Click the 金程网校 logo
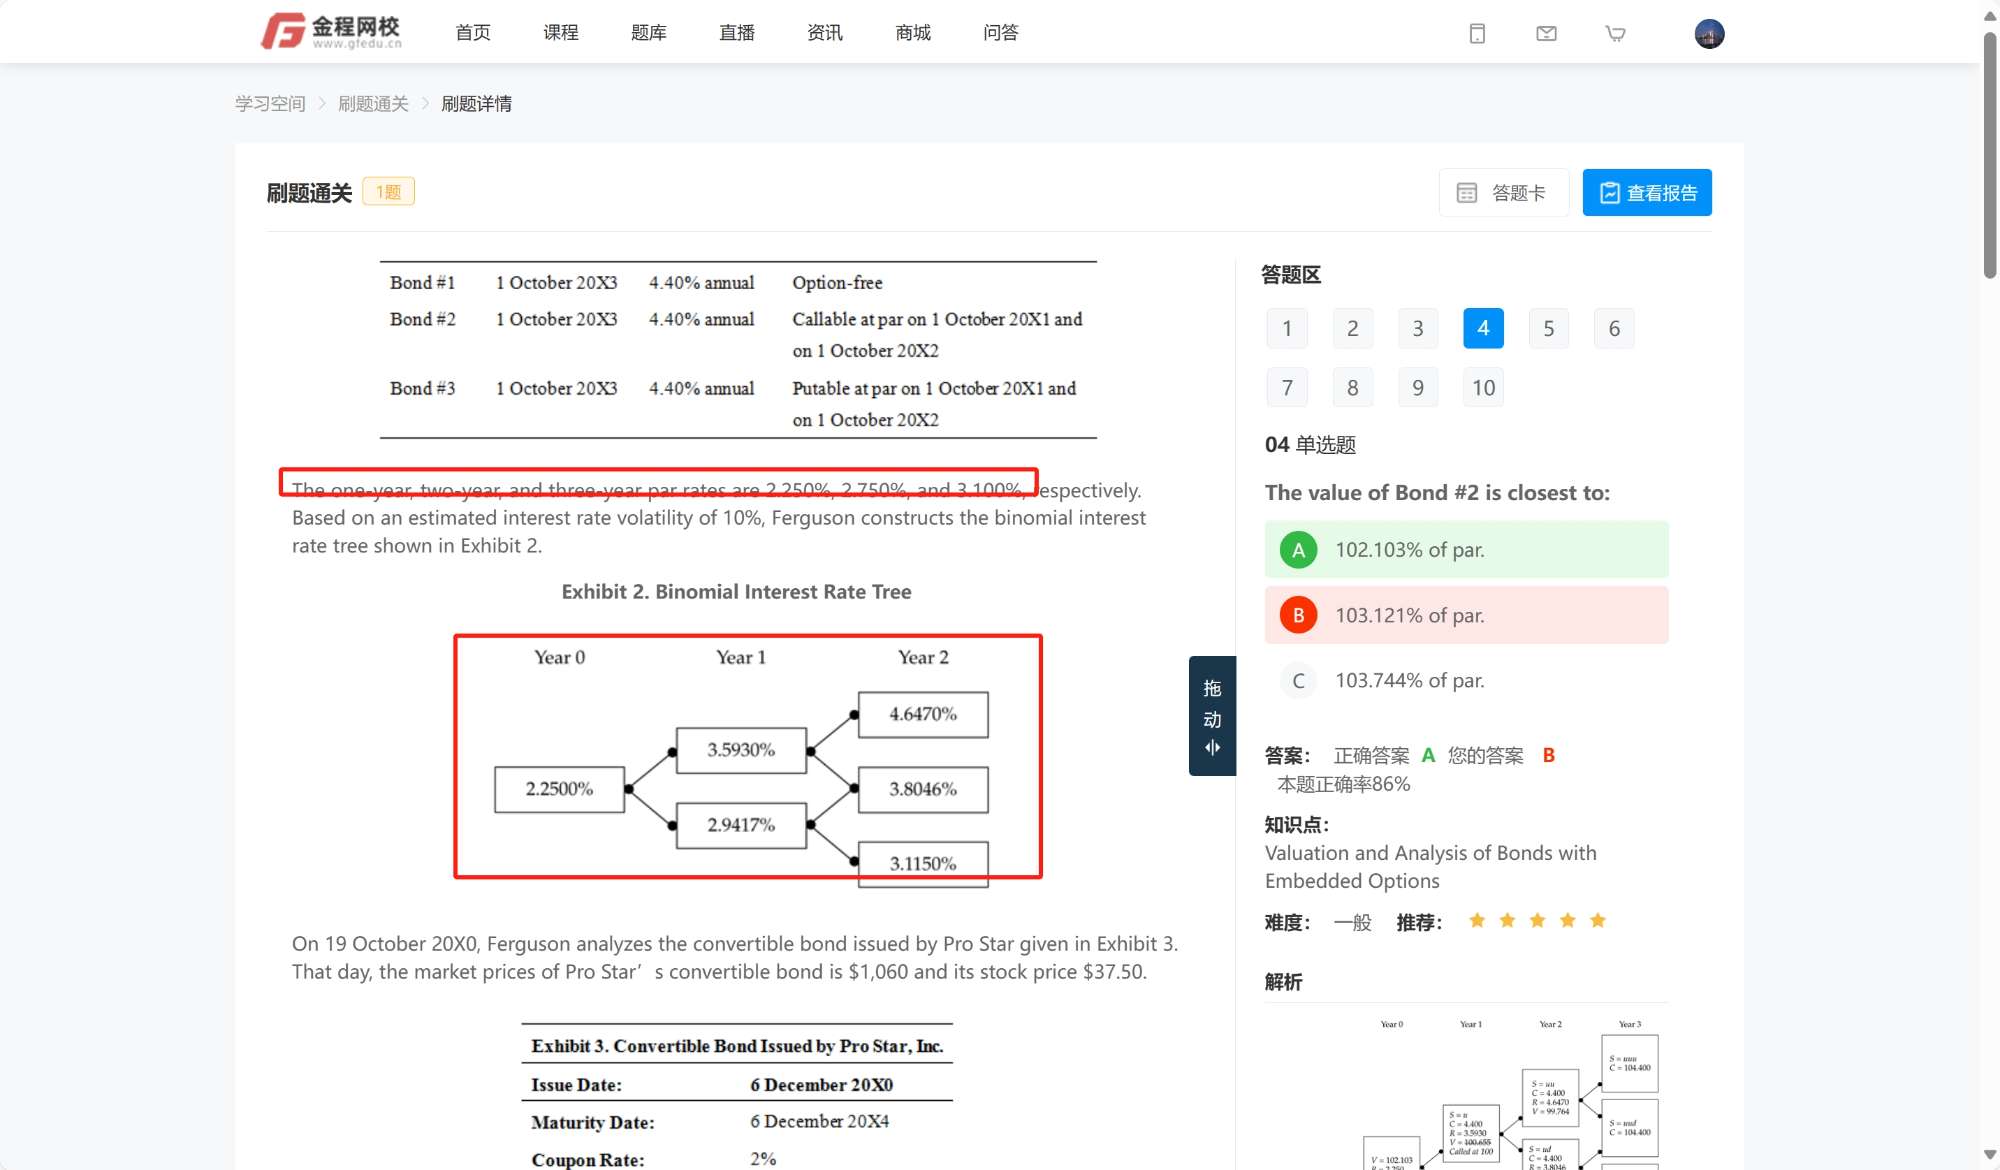 tap(331, 31)
